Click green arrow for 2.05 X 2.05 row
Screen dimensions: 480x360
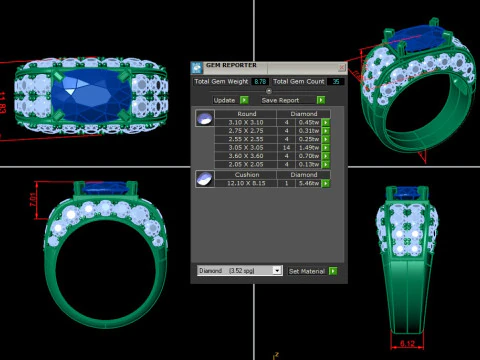point(326,164)
